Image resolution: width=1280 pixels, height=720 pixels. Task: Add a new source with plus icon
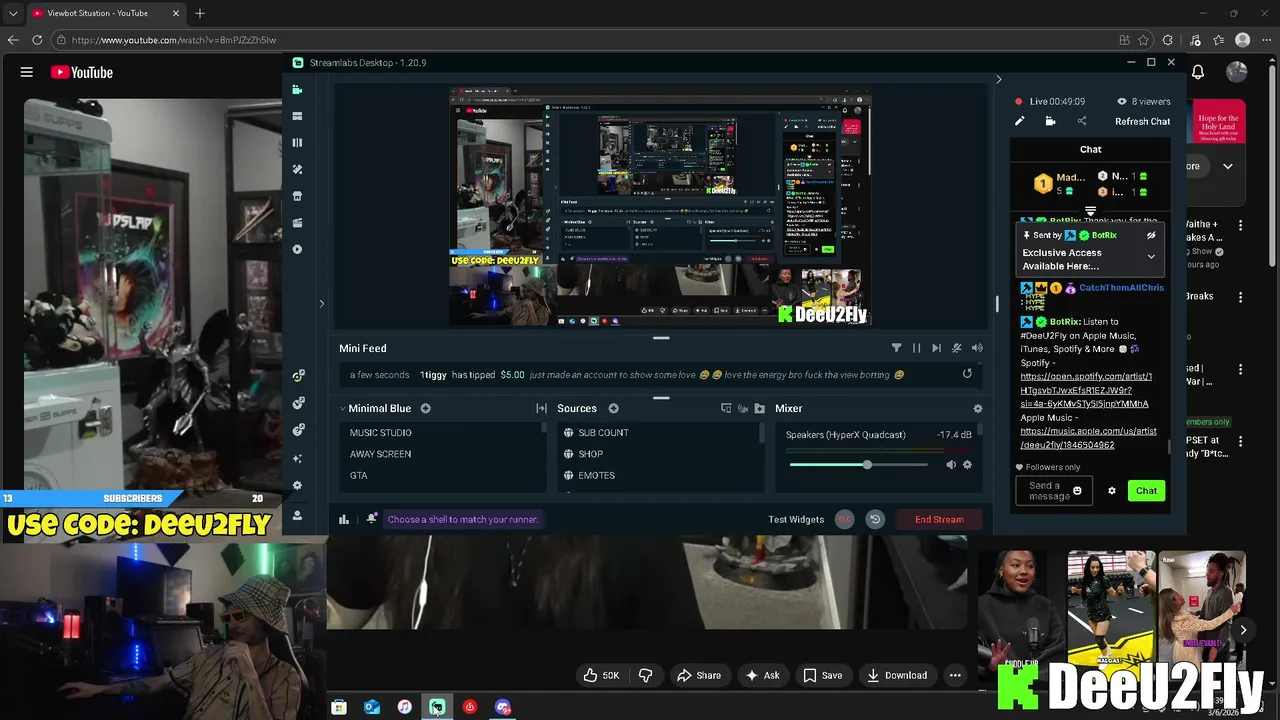(613, 408)
